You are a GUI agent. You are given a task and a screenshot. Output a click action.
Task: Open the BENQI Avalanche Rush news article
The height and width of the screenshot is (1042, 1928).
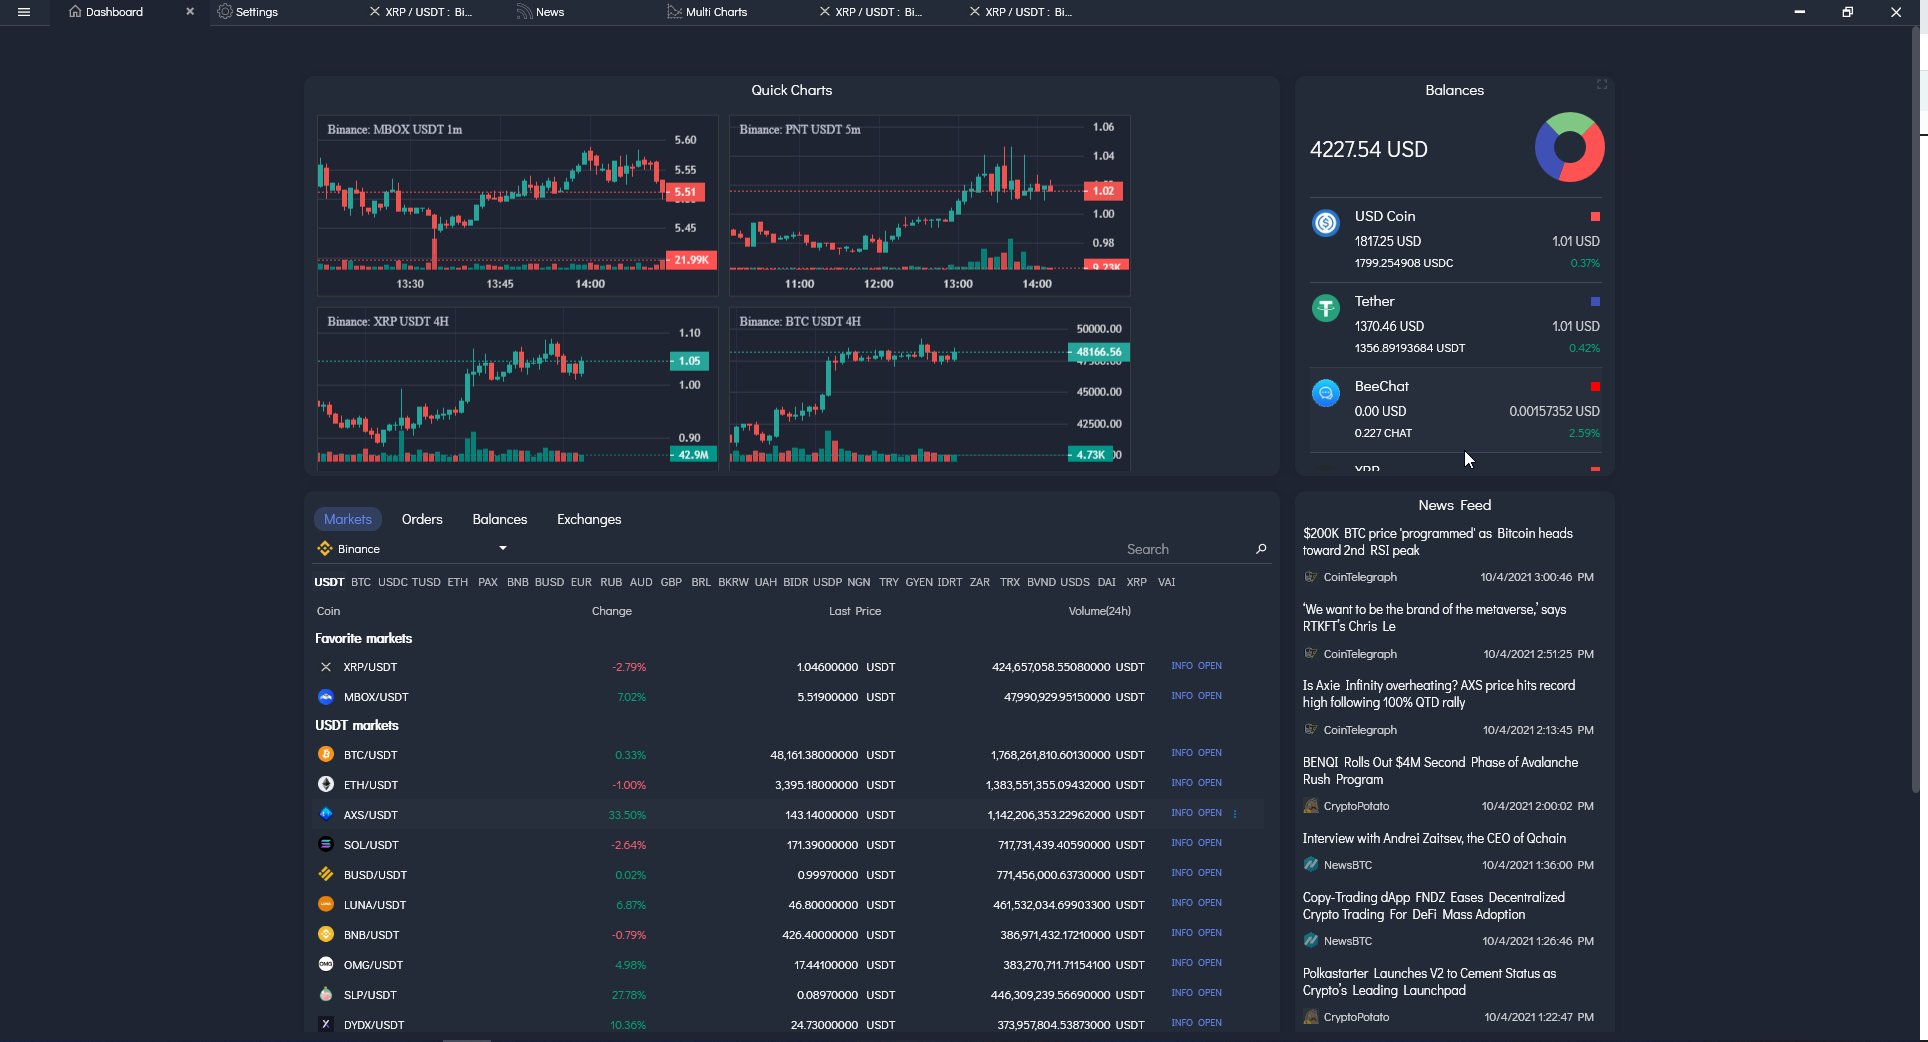point(1441,771)
